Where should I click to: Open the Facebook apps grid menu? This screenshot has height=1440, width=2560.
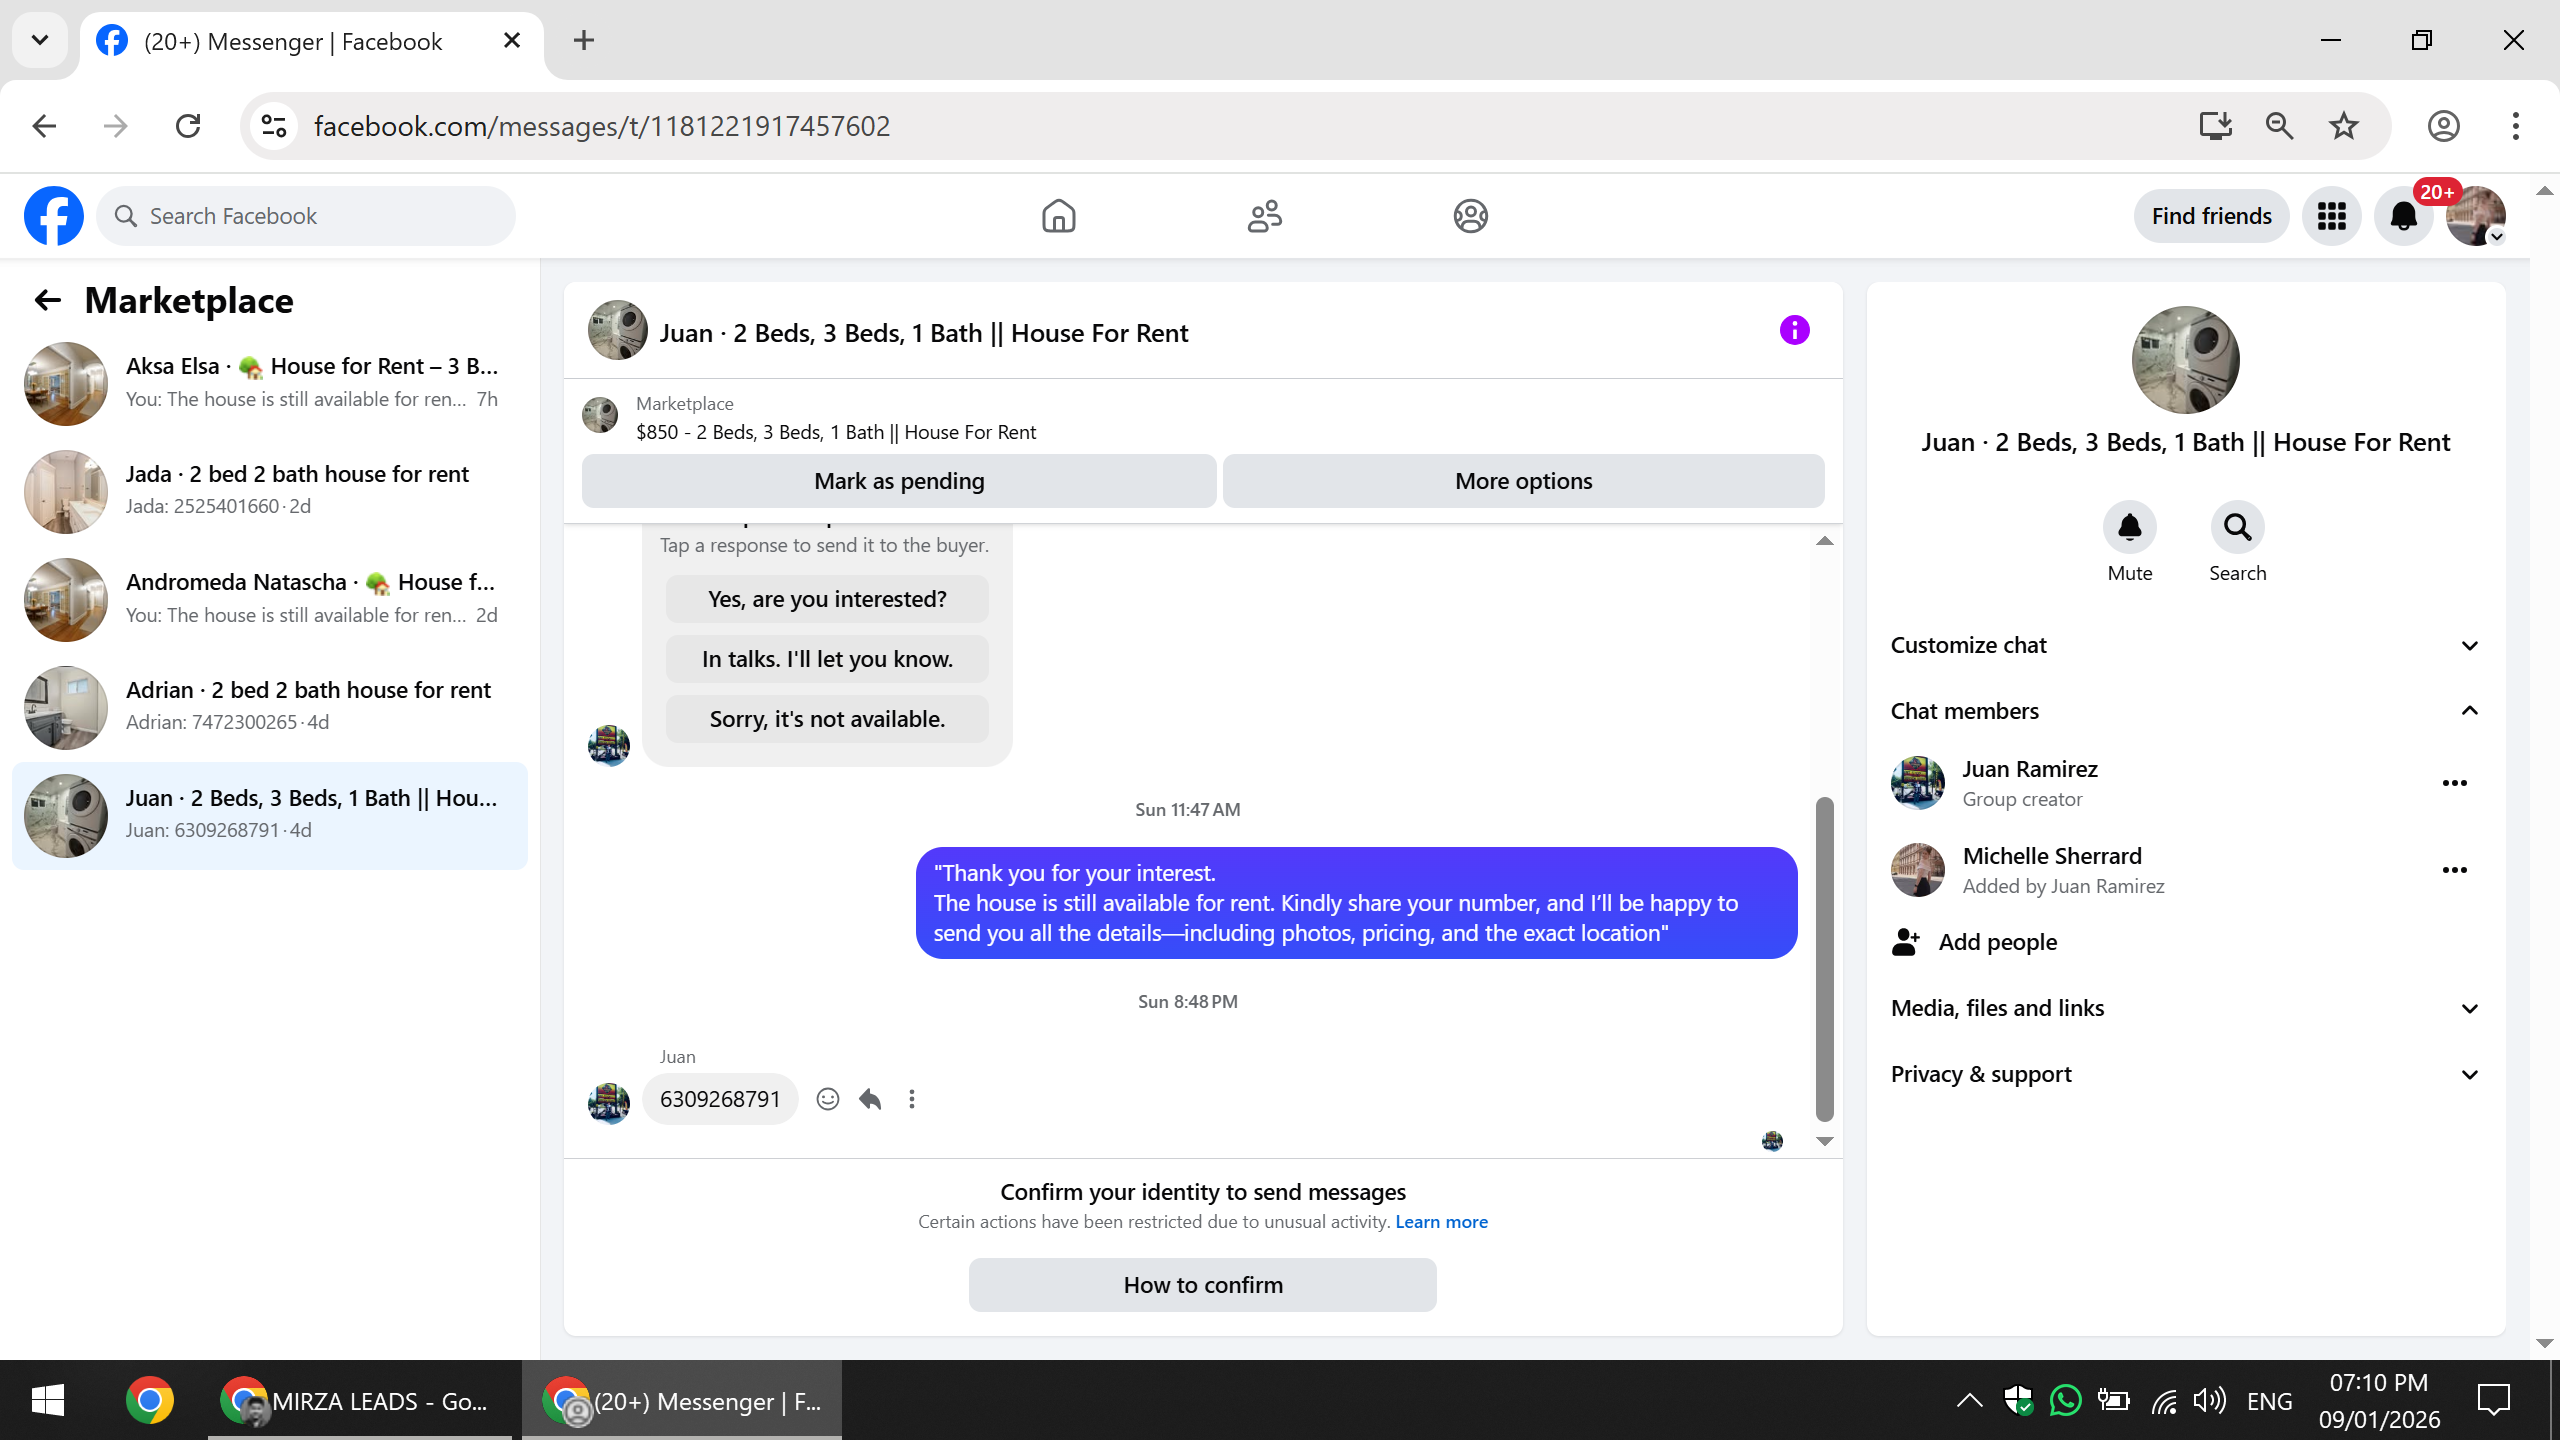click(x=2331, y=216)
